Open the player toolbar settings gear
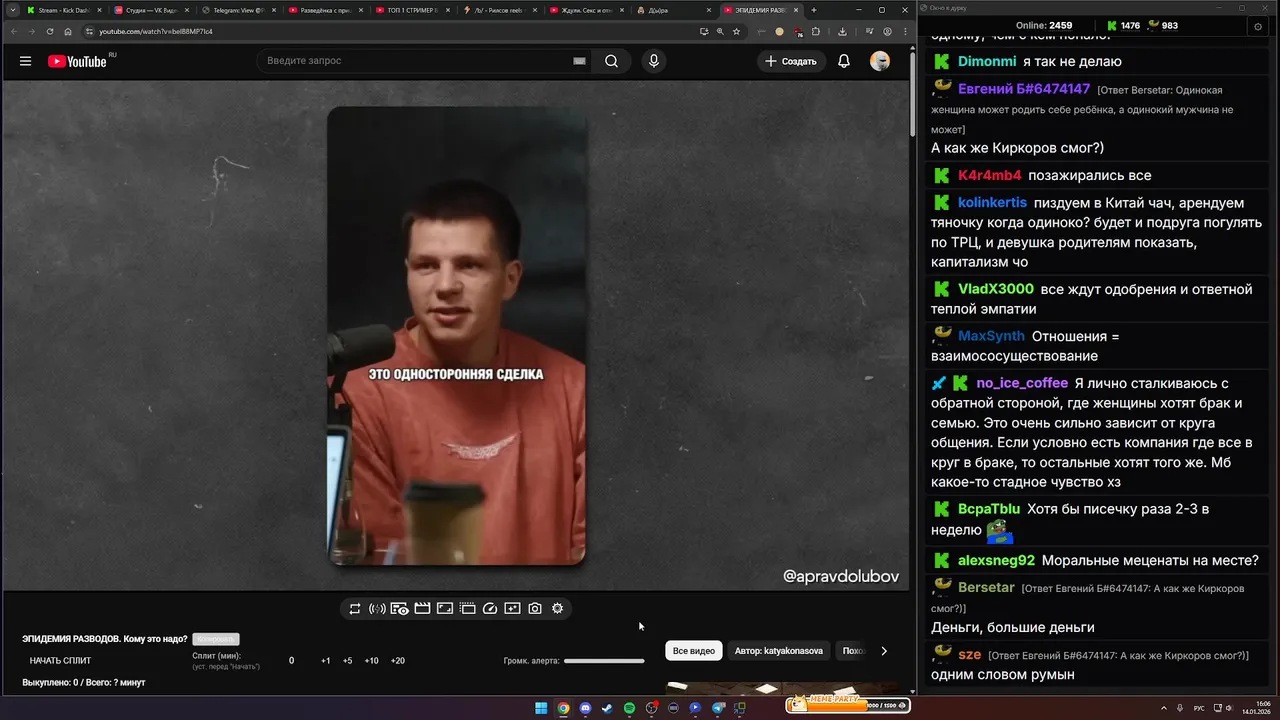1280x720 pixels. (x=557, y=608)
